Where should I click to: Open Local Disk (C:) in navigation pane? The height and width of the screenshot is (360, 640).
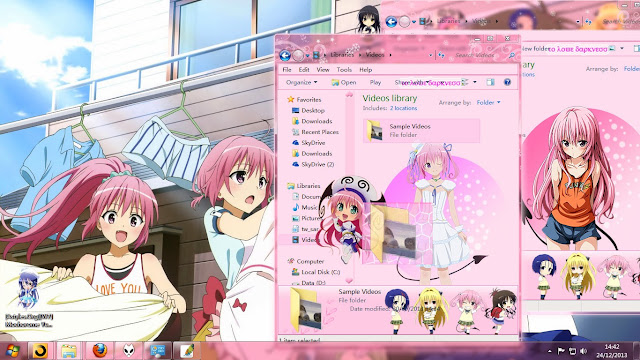pyautogui.click(x=320, y=272)
